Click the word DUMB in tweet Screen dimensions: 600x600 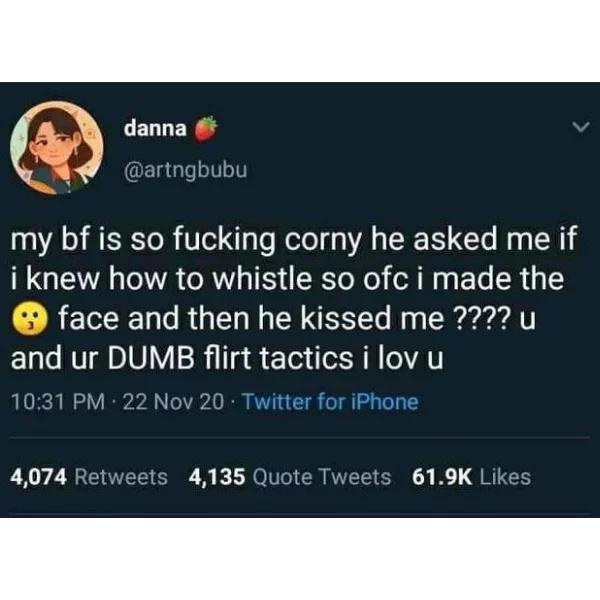click(150, 359)
